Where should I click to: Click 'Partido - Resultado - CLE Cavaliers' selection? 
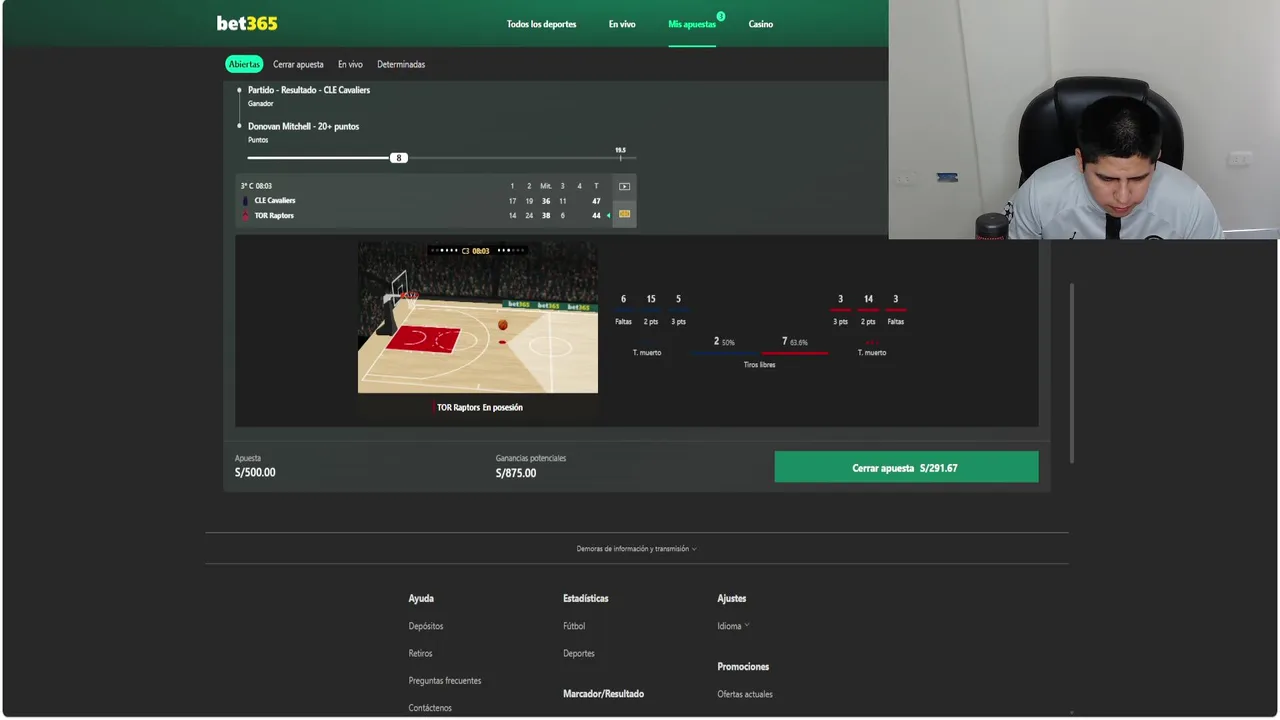coord(309,90)
